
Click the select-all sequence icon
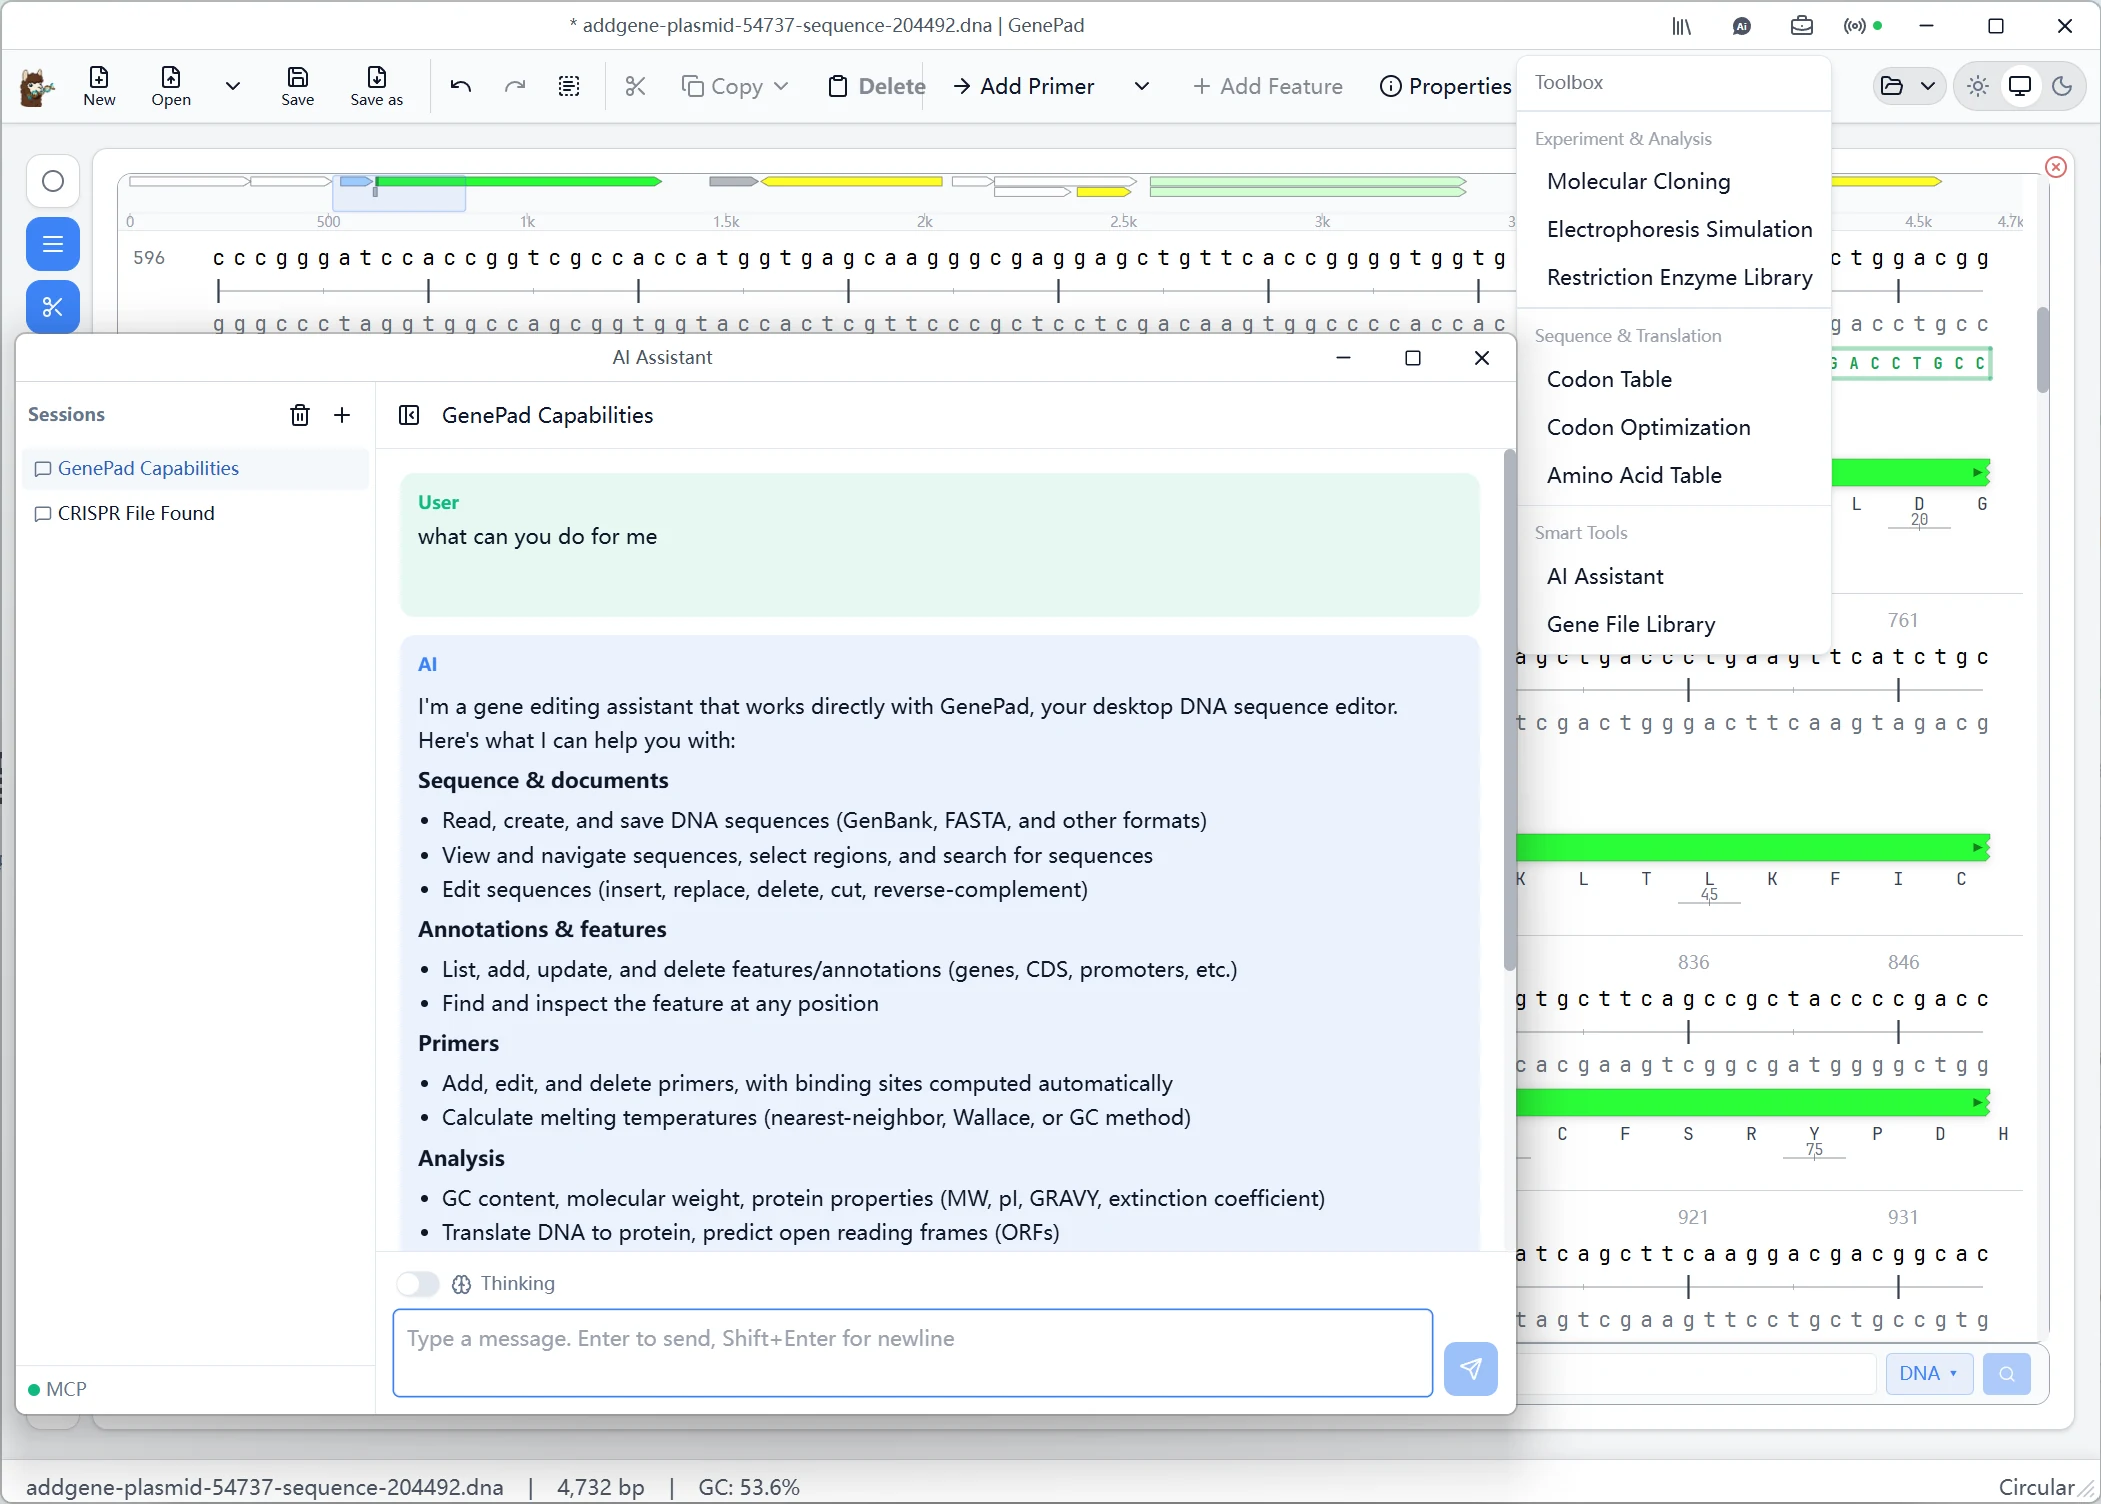(569, 86)
